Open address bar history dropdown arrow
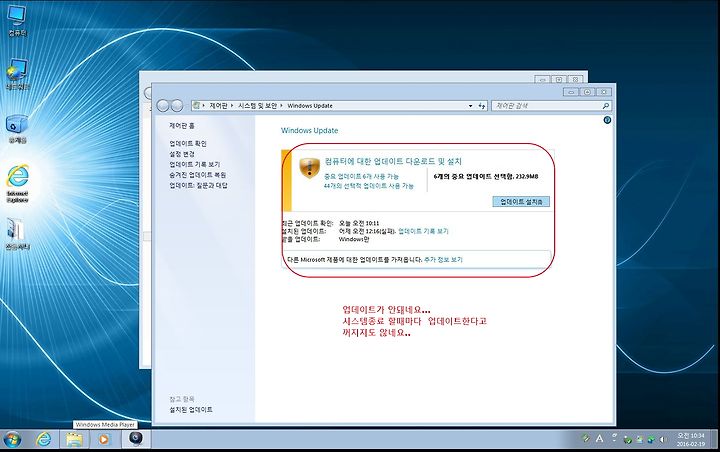Screen dimensions: 720x452 point(470,106)
